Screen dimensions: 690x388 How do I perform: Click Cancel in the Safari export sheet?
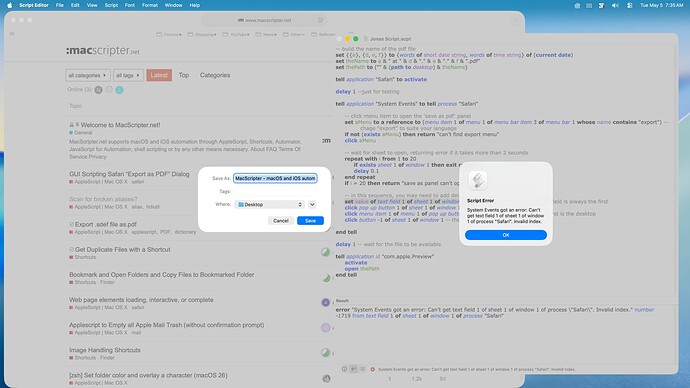tap(281, 220)
